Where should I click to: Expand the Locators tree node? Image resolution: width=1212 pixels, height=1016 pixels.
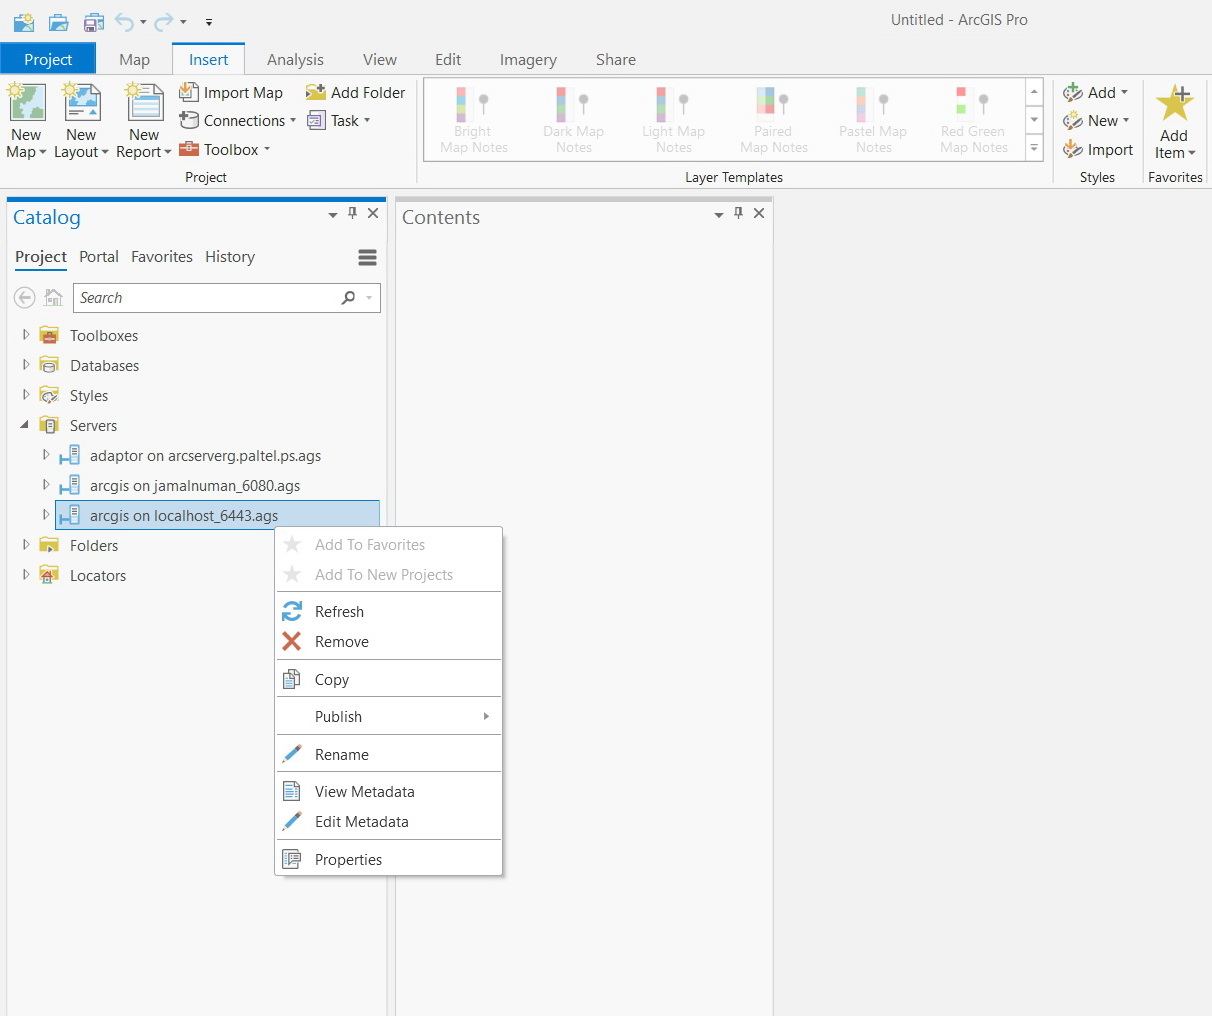pyautogui.click(x=26, y=575)
